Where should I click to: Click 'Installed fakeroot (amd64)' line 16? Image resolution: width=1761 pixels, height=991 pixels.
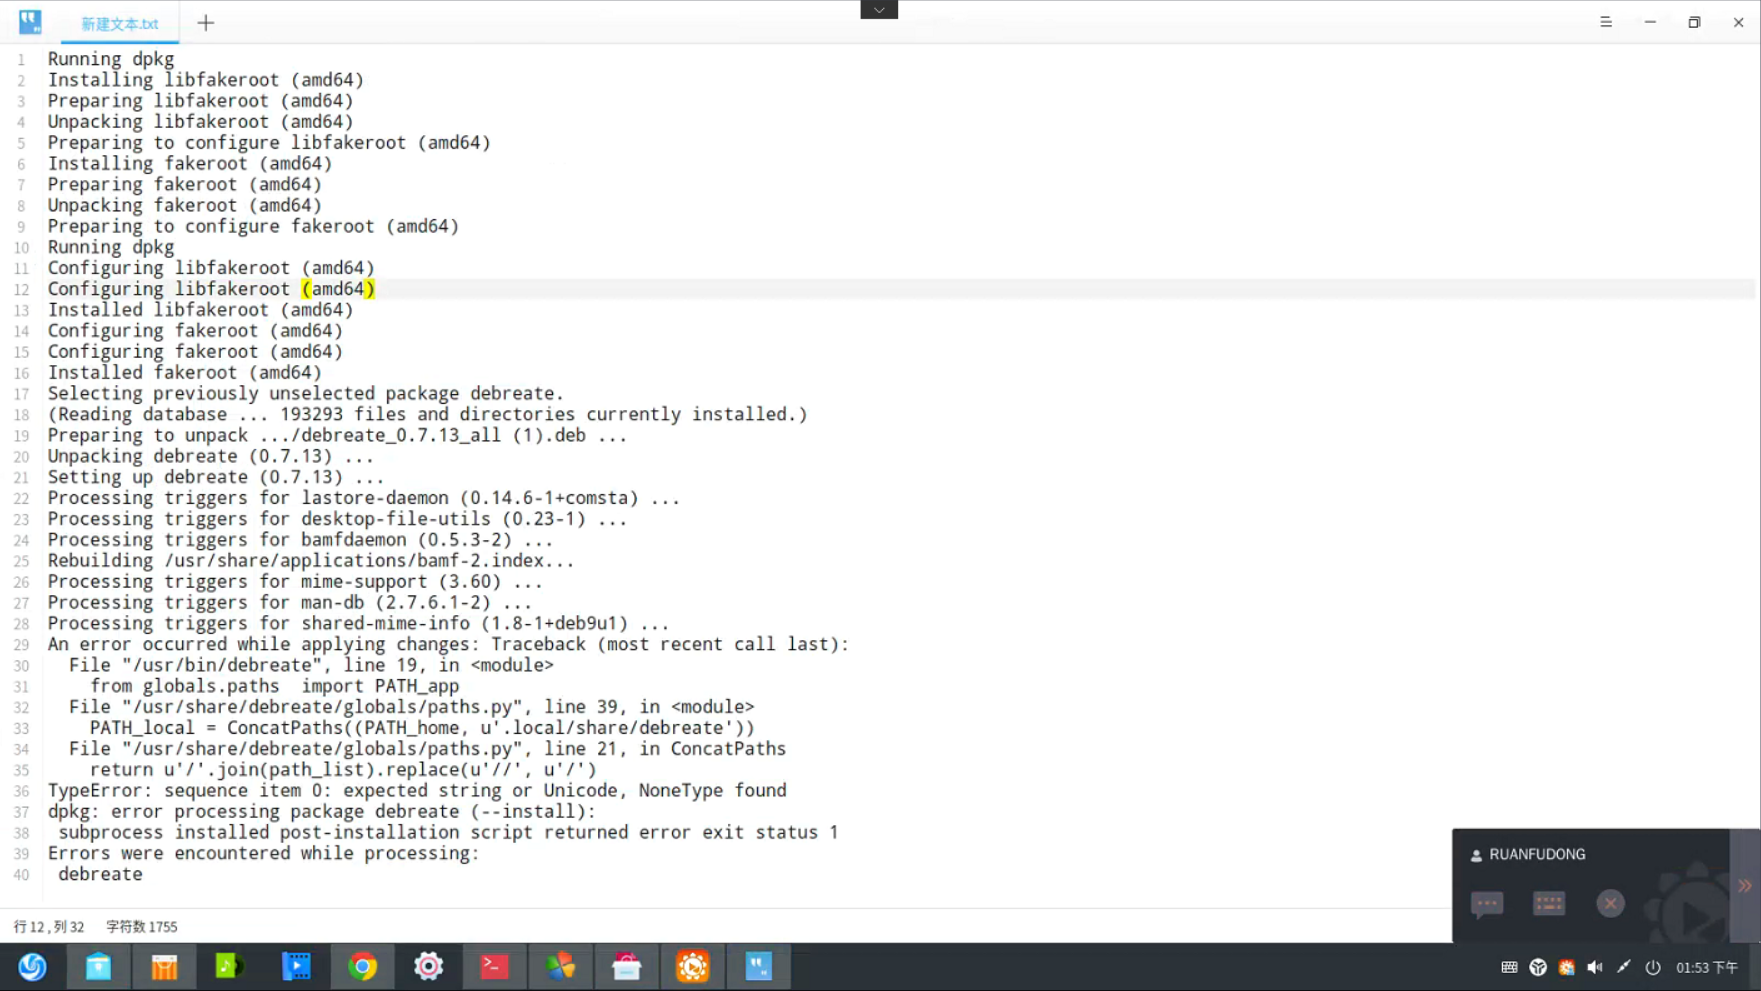tap(185, 373)
